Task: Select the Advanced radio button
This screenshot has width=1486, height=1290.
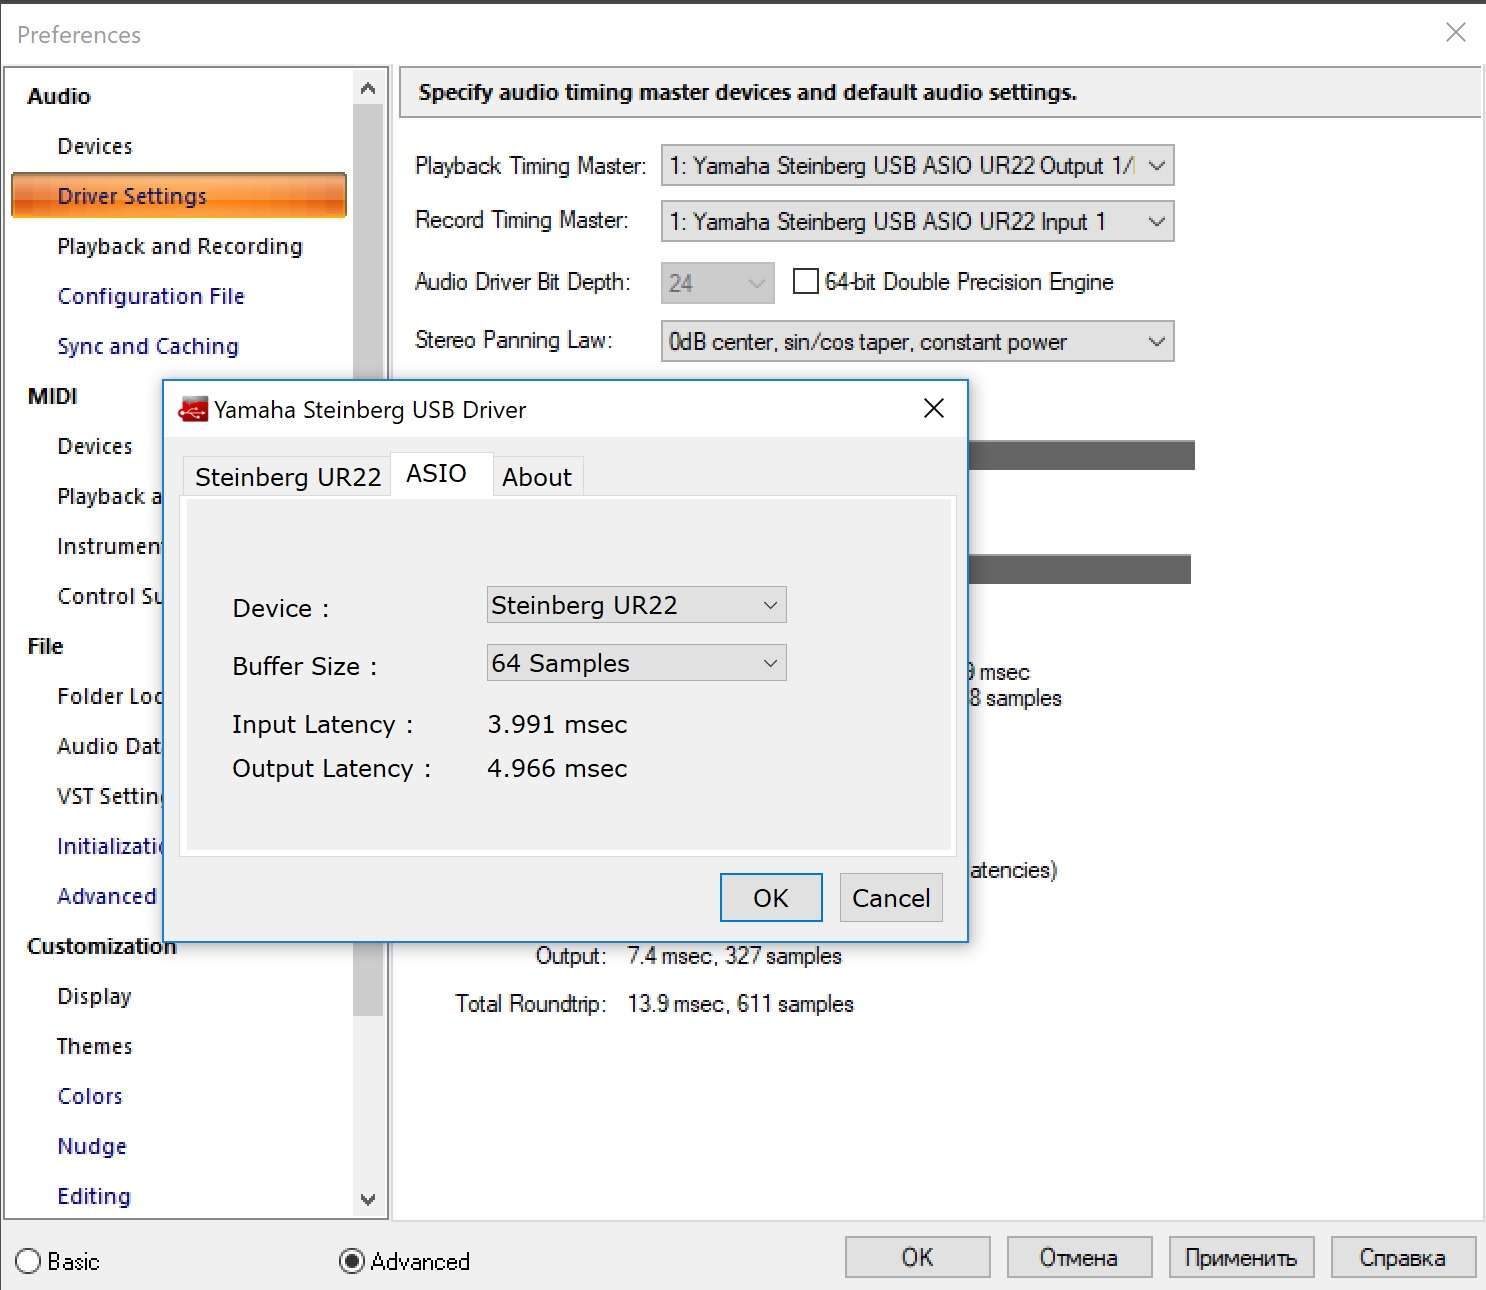Action: click(x=351, y=1261)
